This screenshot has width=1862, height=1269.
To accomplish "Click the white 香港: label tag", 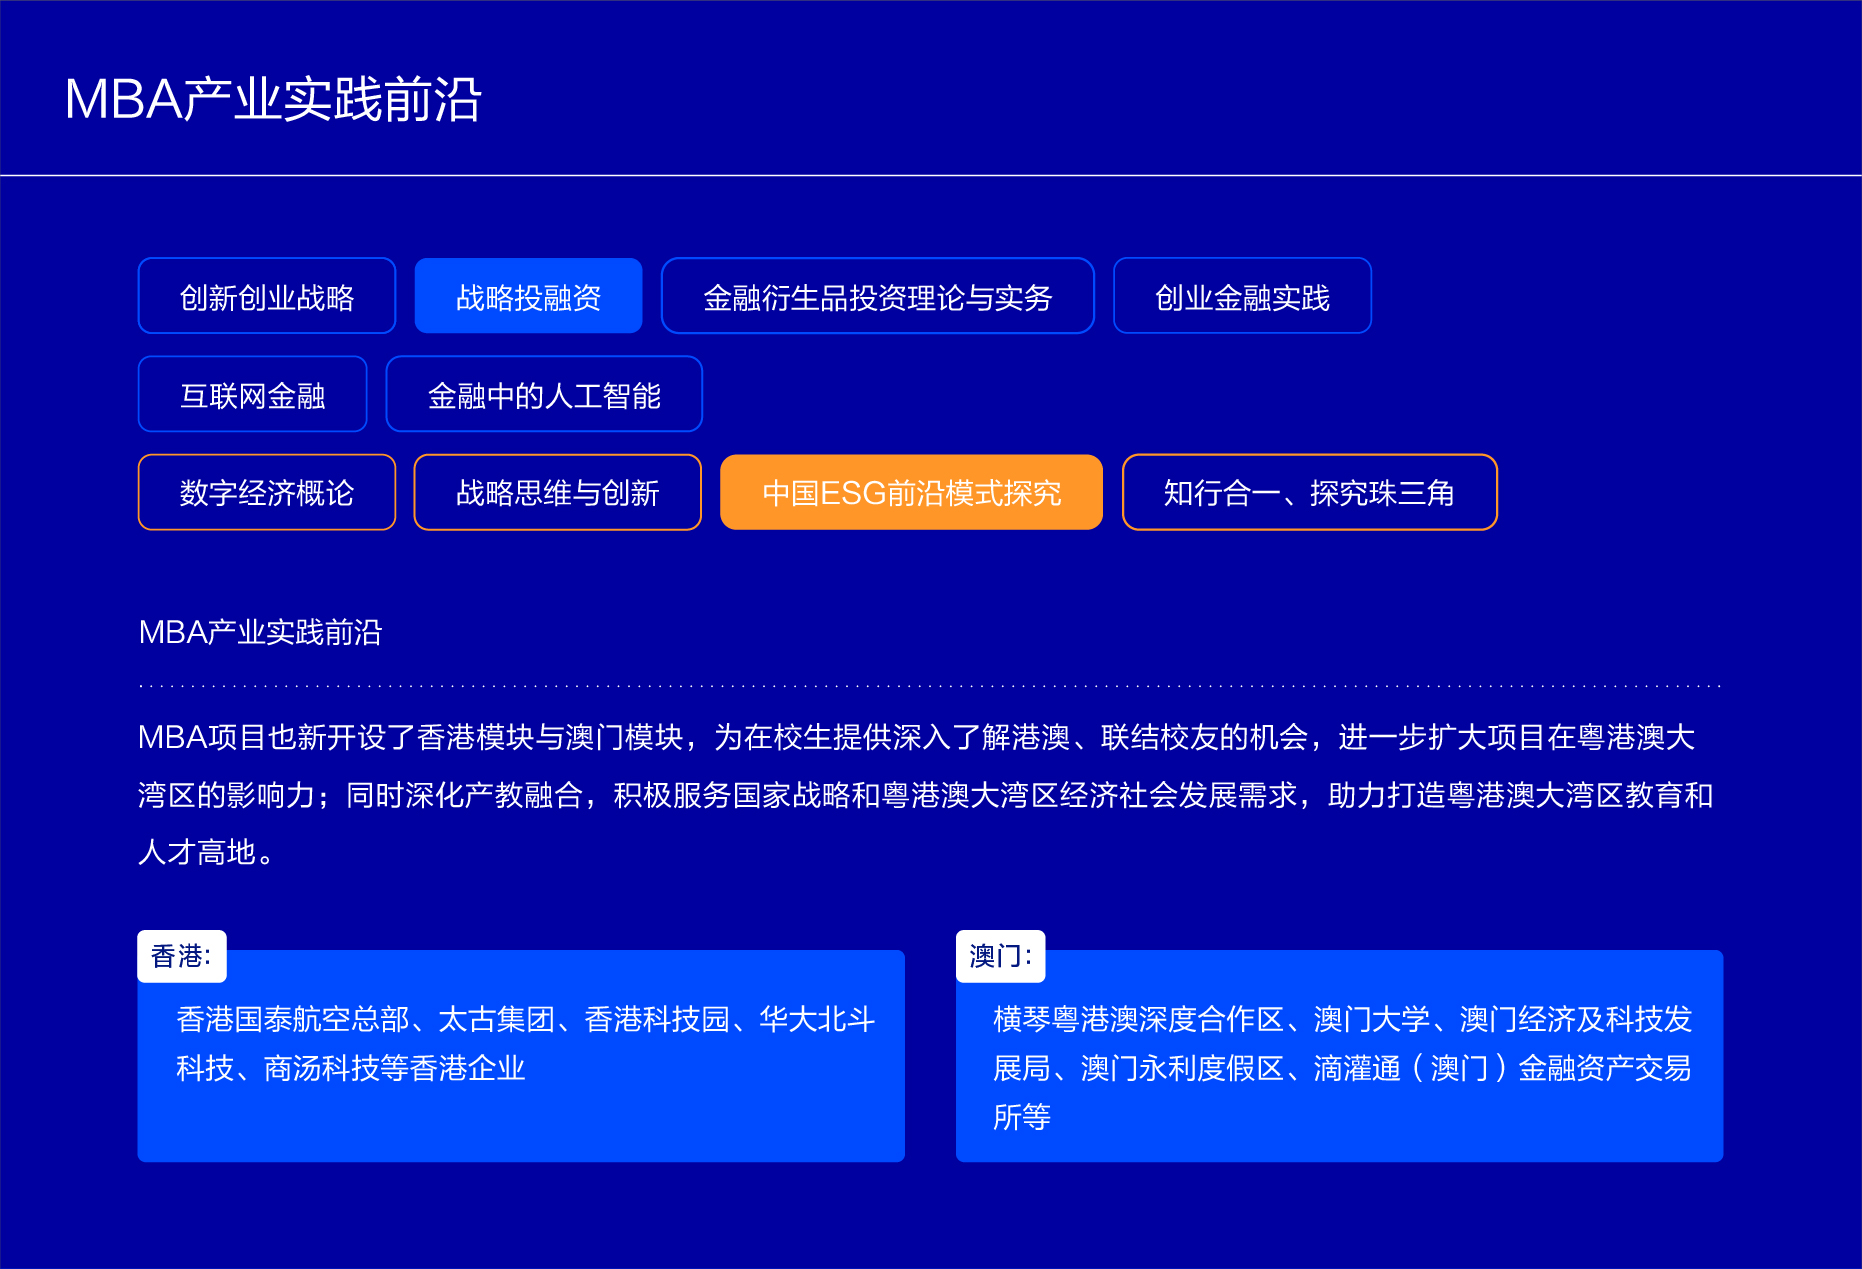I will tap(182, 957).
